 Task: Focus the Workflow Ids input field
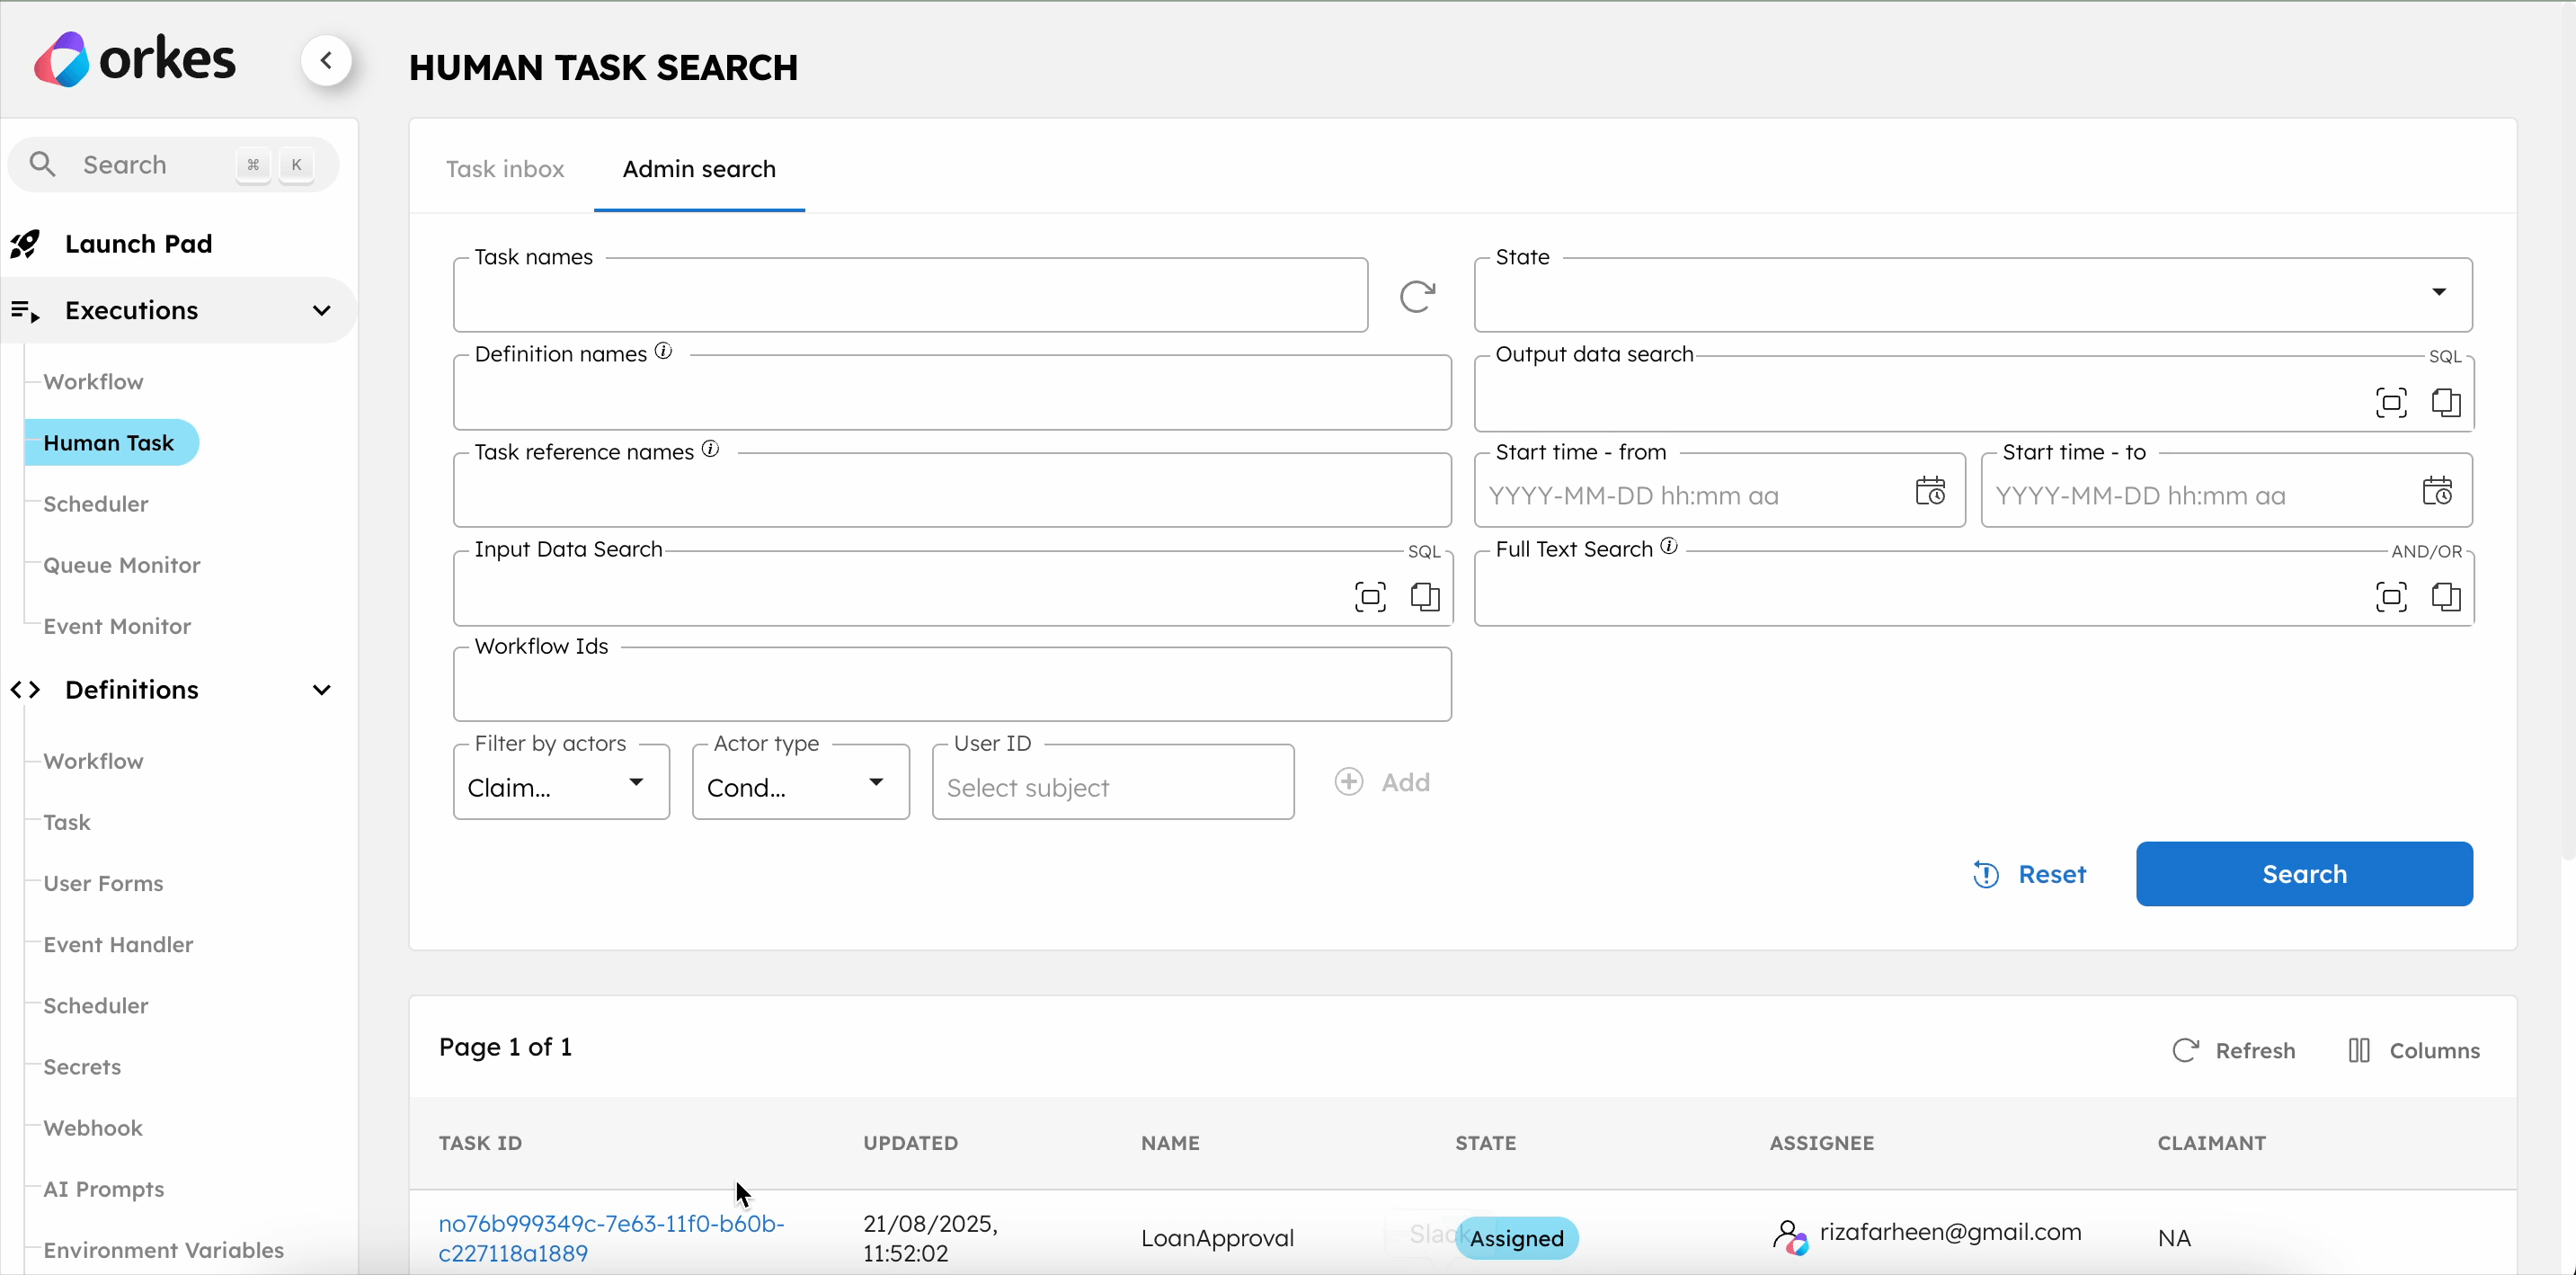(952, 685)
